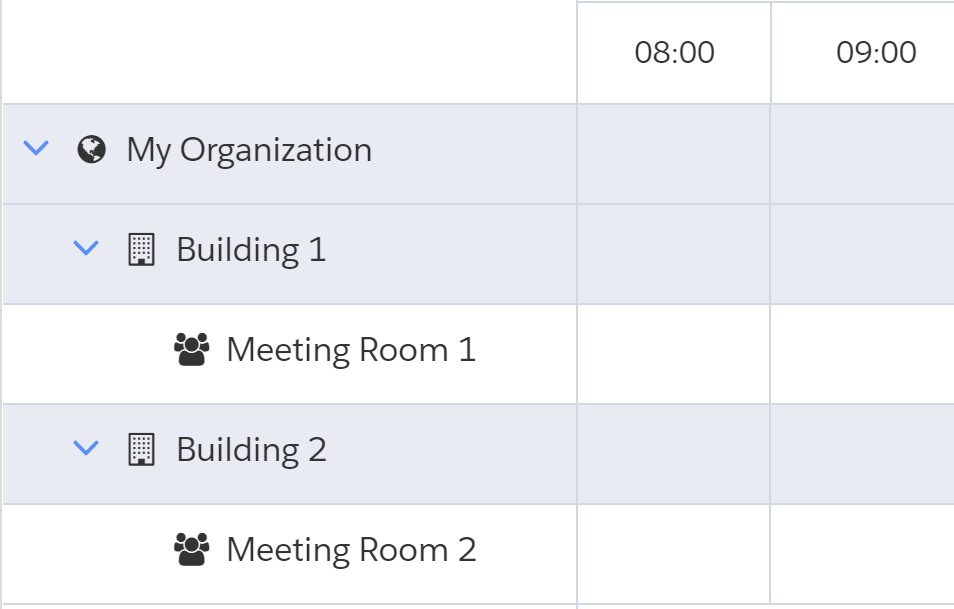
Task: Open the Meeting Room 1 resource
Action: 351,350
